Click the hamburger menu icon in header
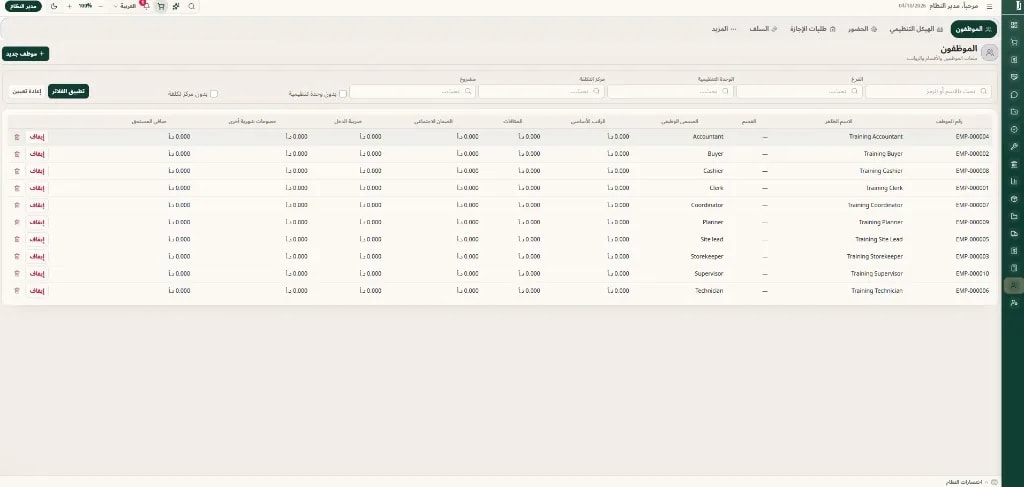1024x487 pixels. tap(989, 7)
